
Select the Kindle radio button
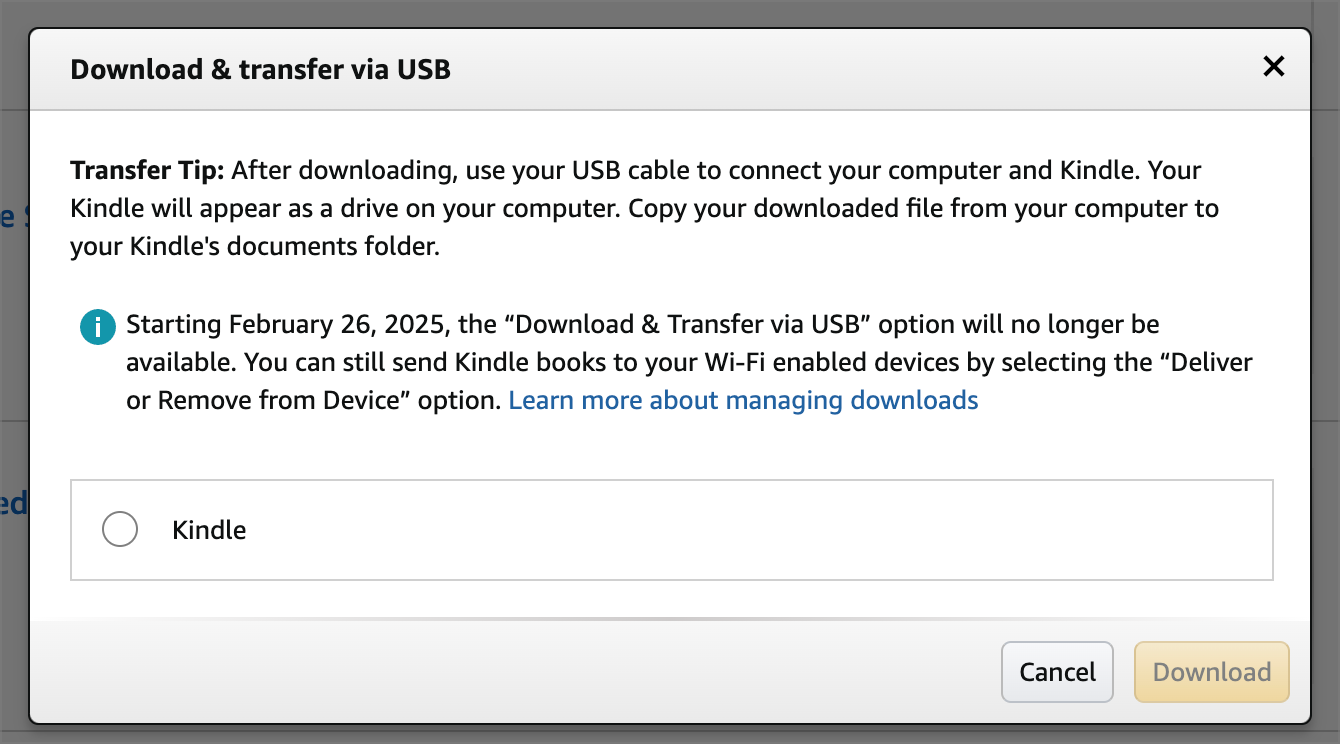click(120, 529)
